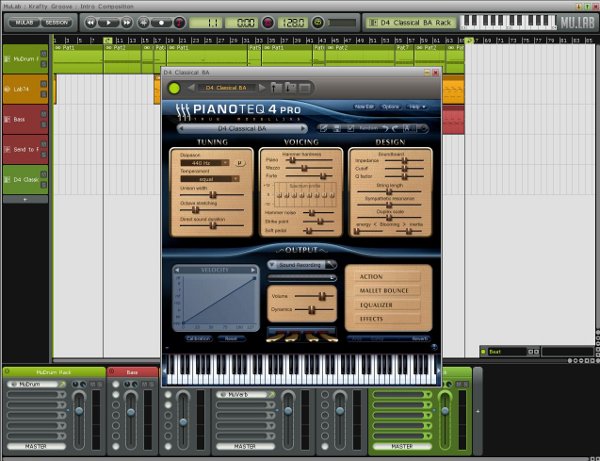Click the red Bass strip header in mixer
This screenshot has width=600, height=461.
(x=132, y=372)
